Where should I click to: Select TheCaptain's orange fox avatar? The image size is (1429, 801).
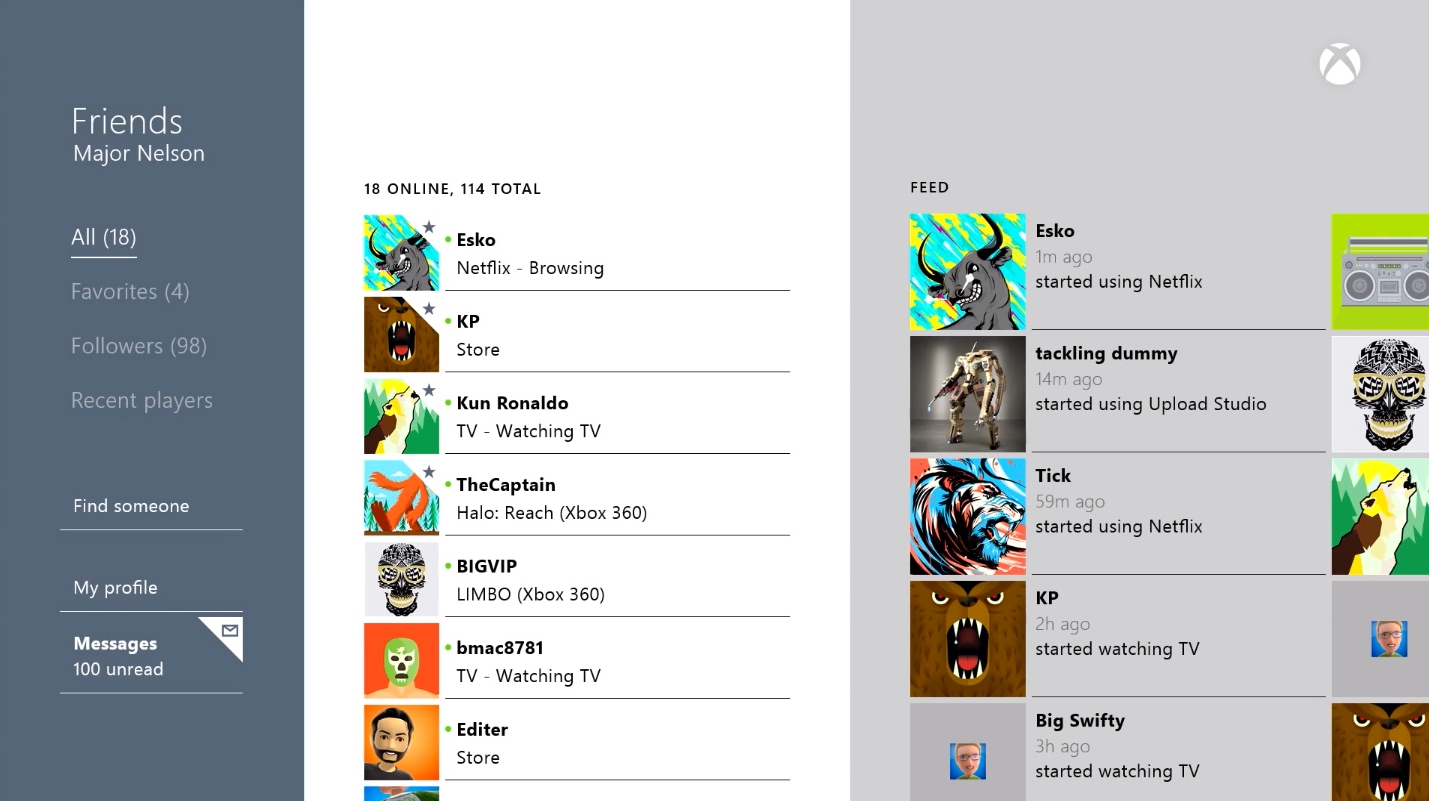pyautogui.click(x=401, y=498)
